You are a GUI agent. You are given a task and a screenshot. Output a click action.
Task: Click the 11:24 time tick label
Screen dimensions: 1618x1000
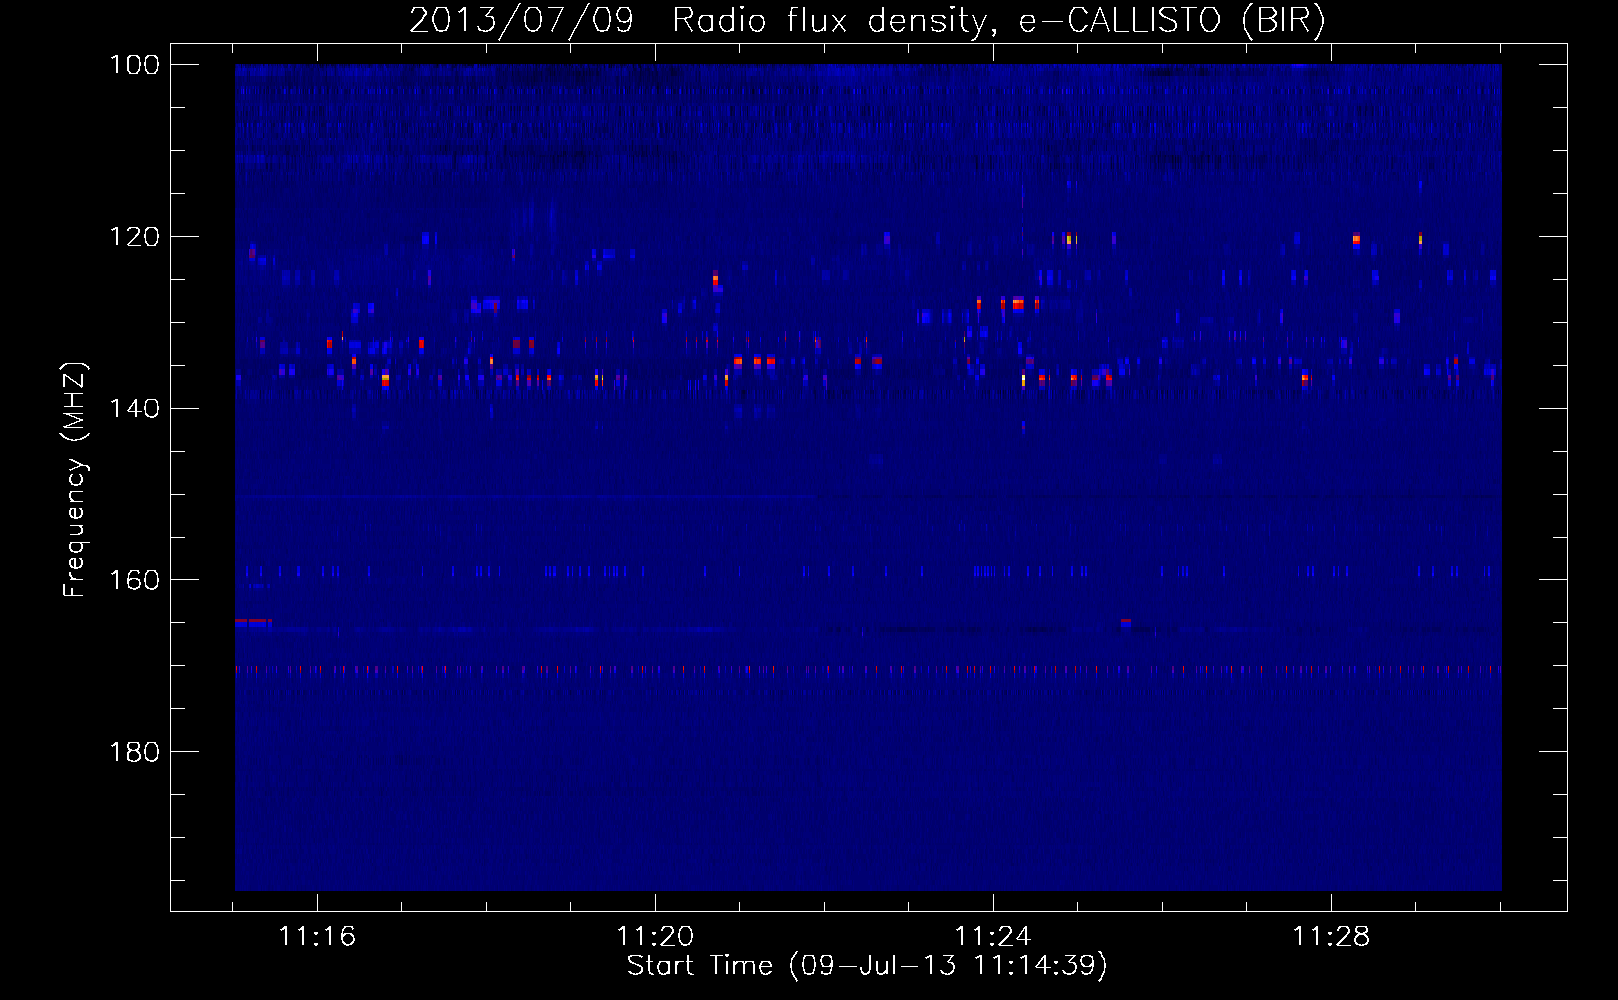[x=993, y=937]
